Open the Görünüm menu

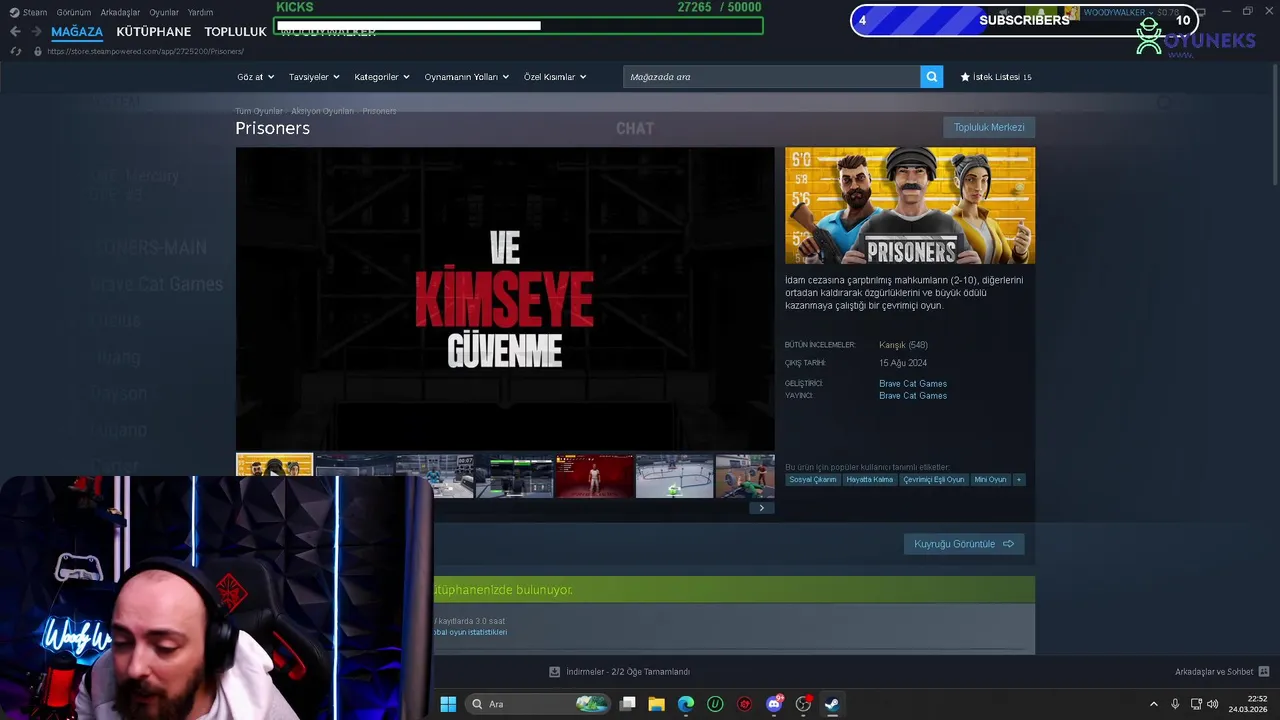click(x=74, y=12)
